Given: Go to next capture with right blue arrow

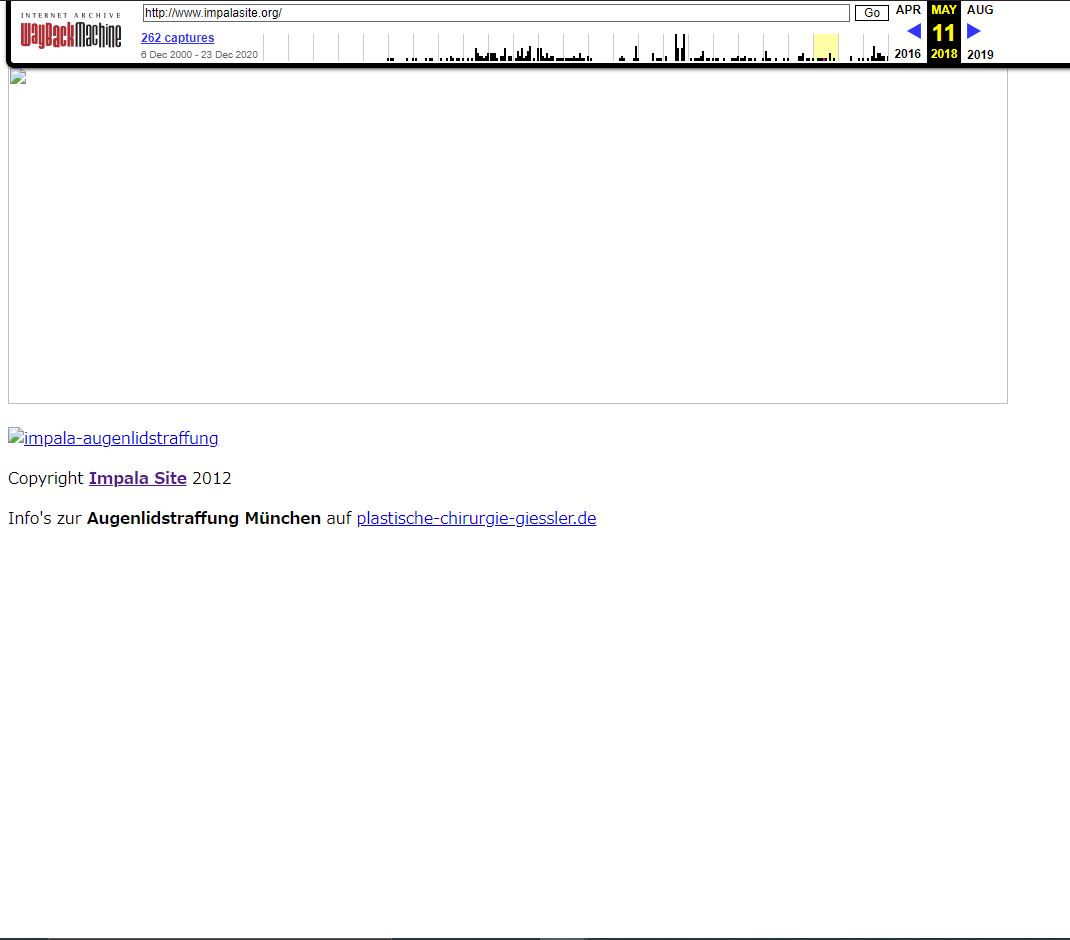Looking at the screenshot, I should pyautogui.click(x=973, y=31).
